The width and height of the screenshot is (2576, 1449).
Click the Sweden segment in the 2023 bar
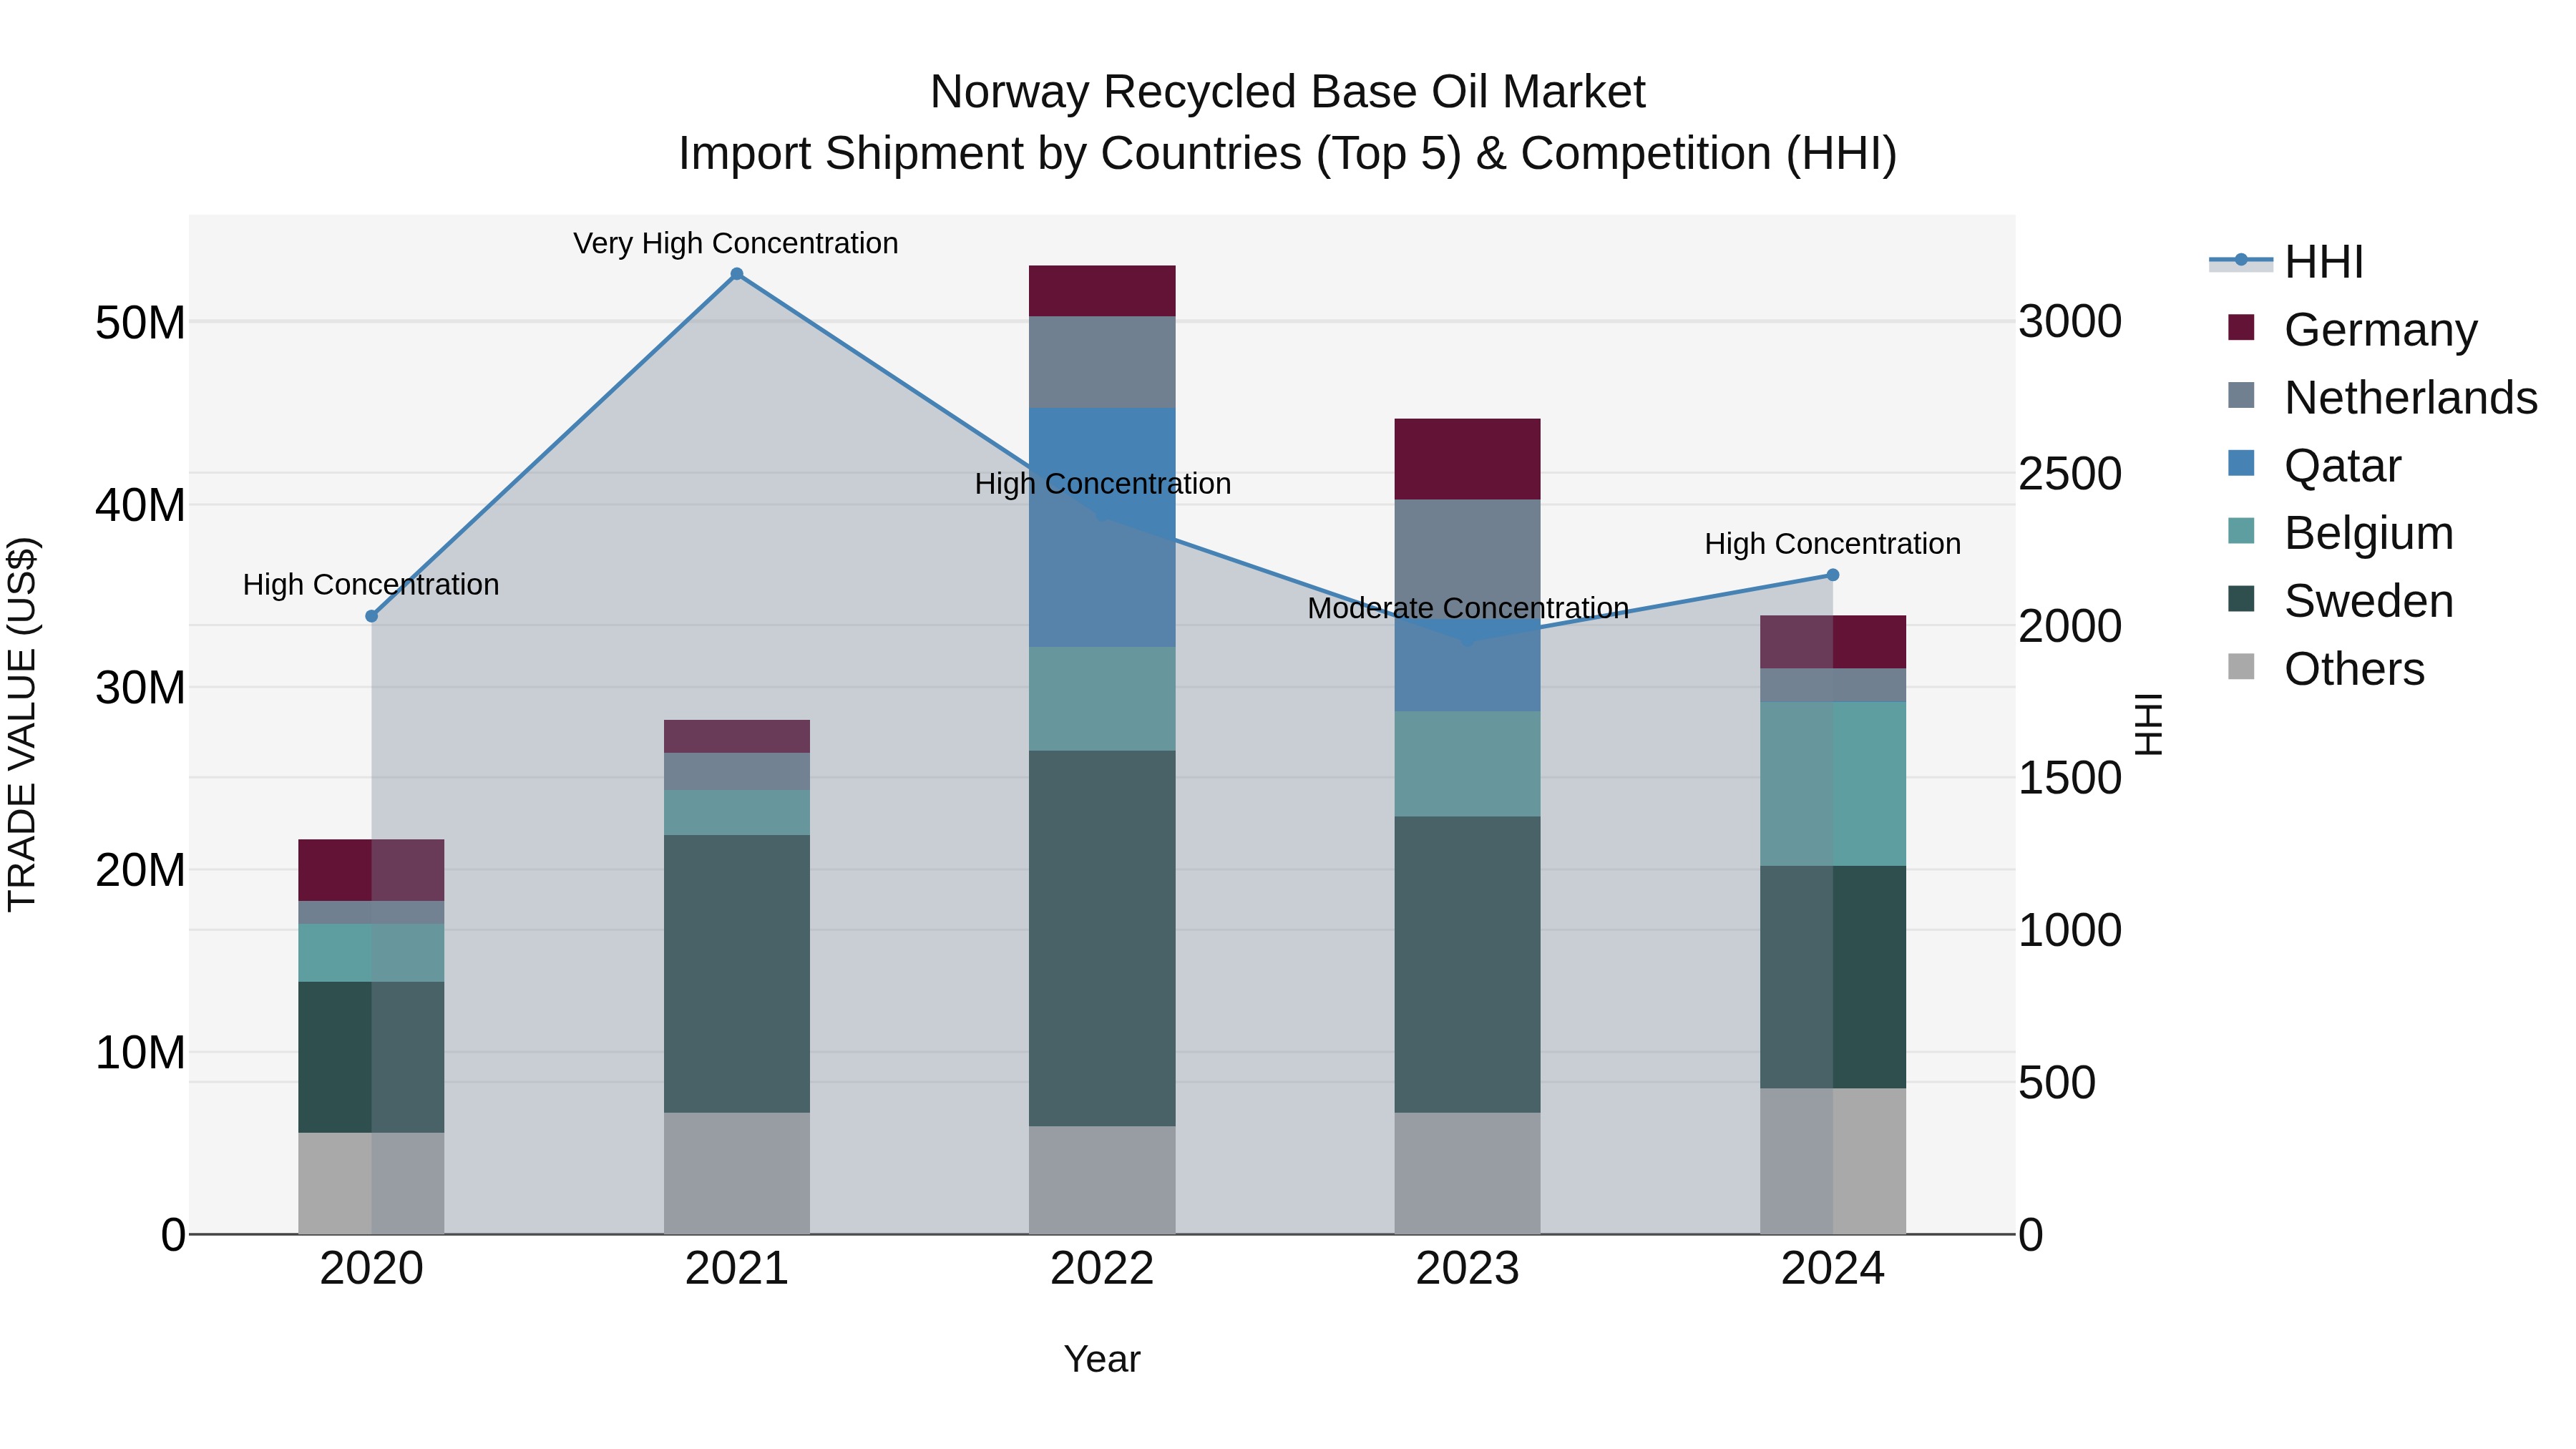[1467, 965]
